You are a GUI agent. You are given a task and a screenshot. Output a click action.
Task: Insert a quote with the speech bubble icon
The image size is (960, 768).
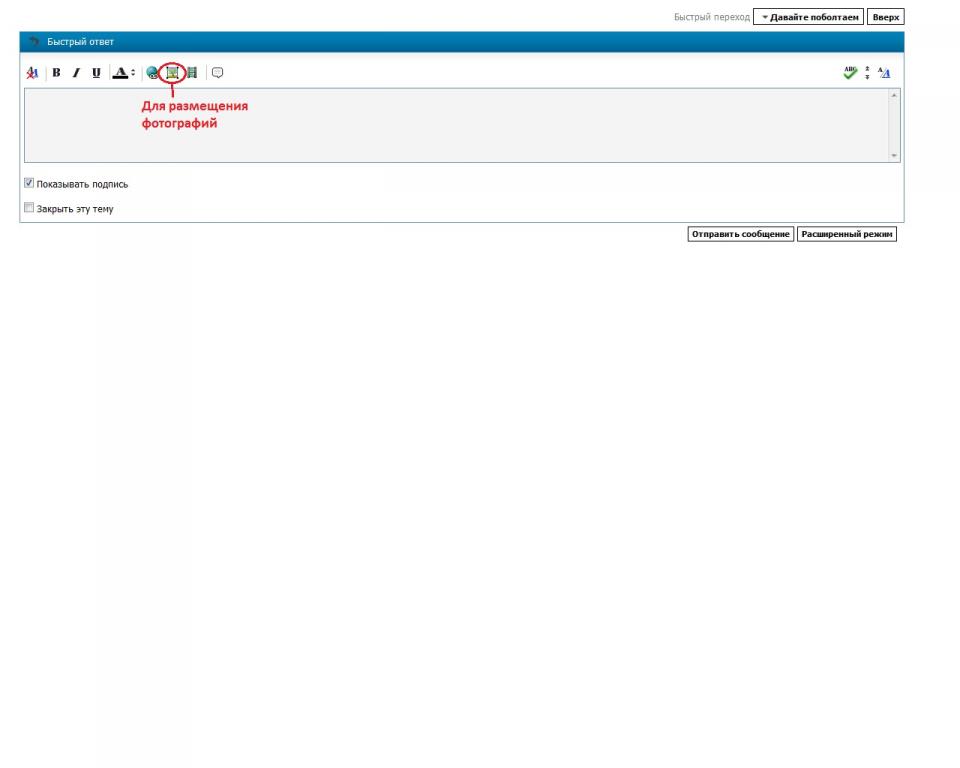pos(217,73)
